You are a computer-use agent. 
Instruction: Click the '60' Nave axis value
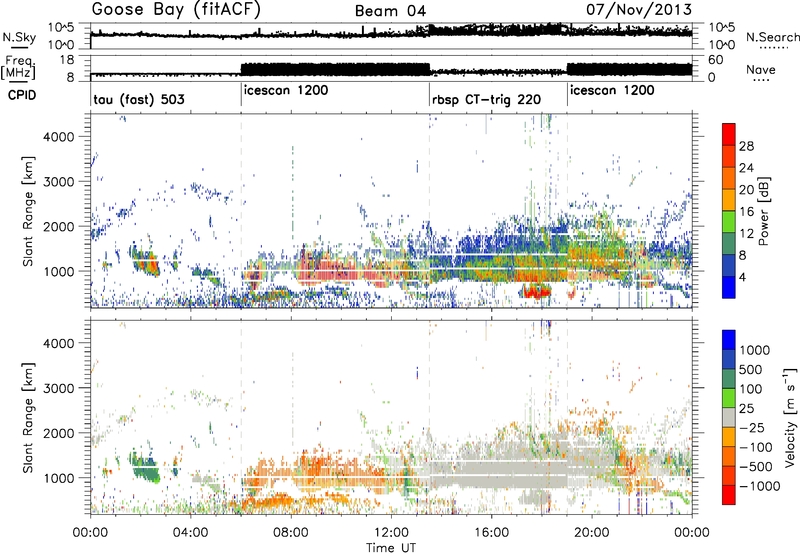[x=716, y=60]
